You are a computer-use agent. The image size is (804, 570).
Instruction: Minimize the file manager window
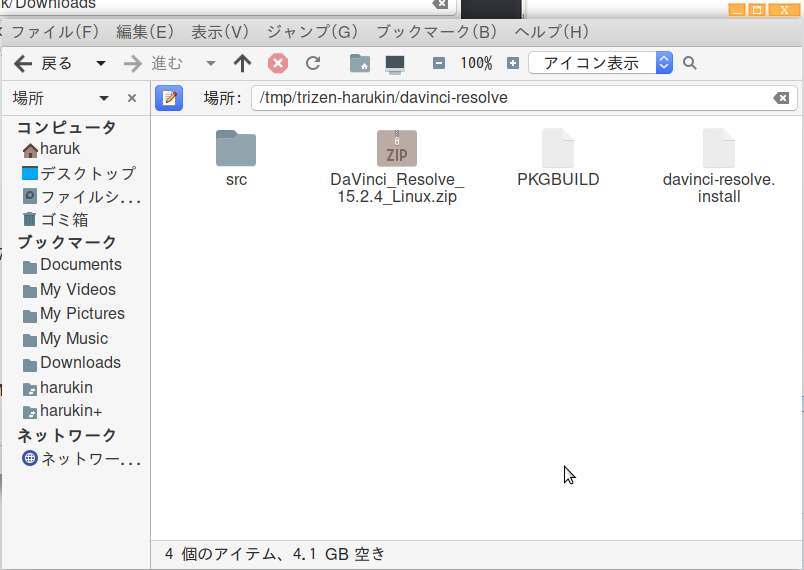(737, 10)
